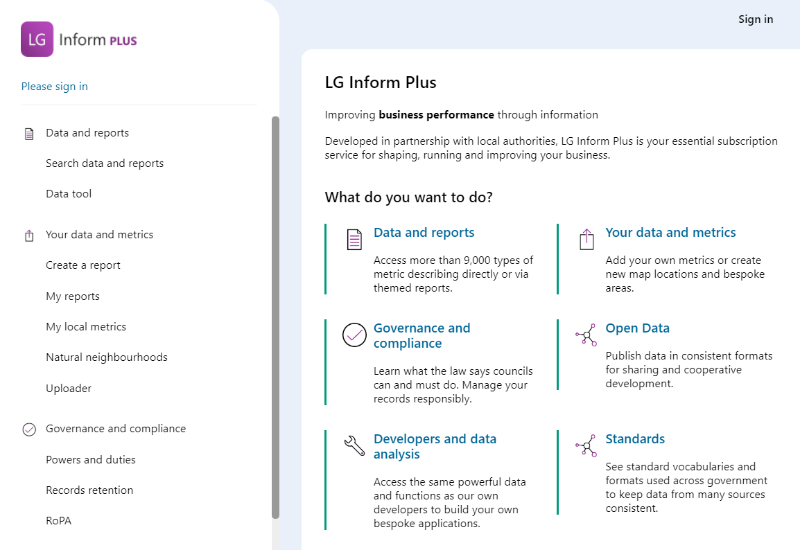This screenshot has width=800, height=550.
Task: Open the Your data and metrics card heading link
Action: 670,233
